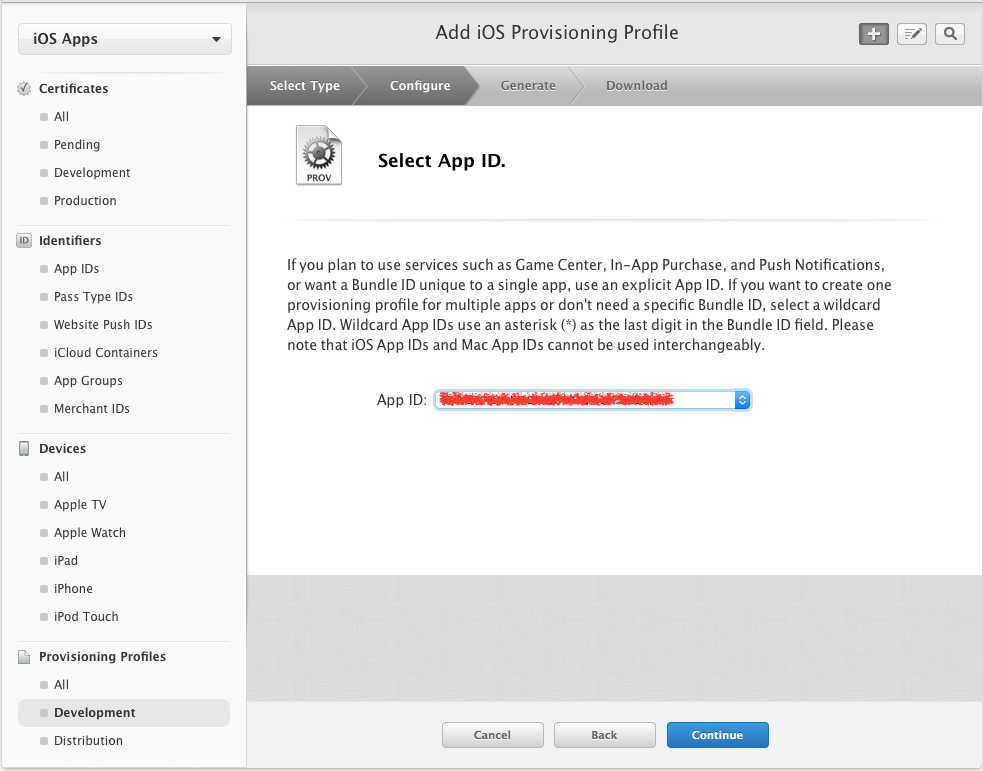Open App Groups

pyautogui.click(x=88, y=380)
